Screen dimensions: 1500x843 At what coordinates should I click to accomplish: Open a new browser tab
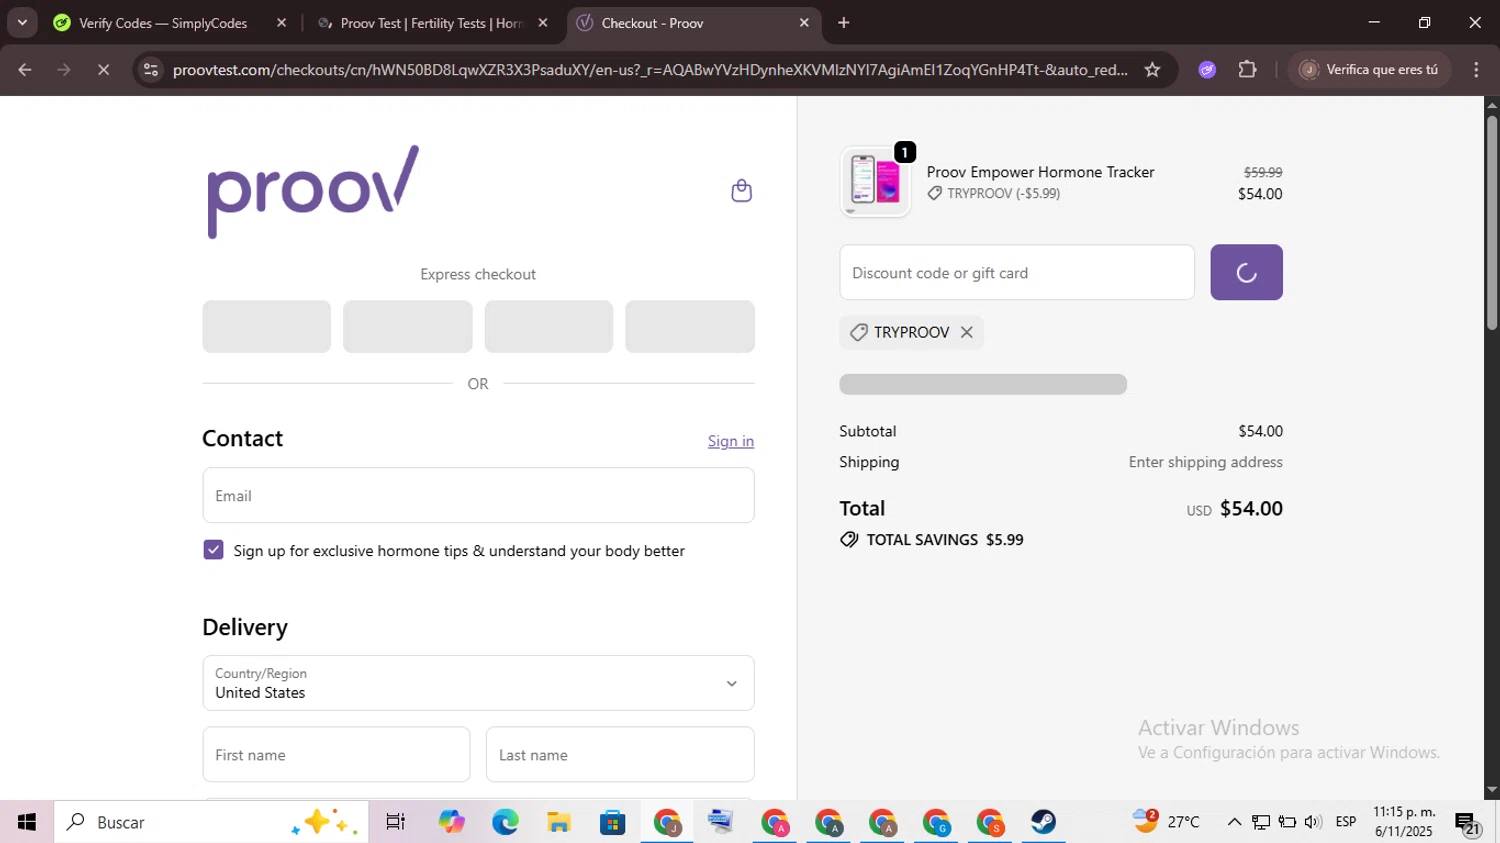pyautogui.click(x=844, y=23)
